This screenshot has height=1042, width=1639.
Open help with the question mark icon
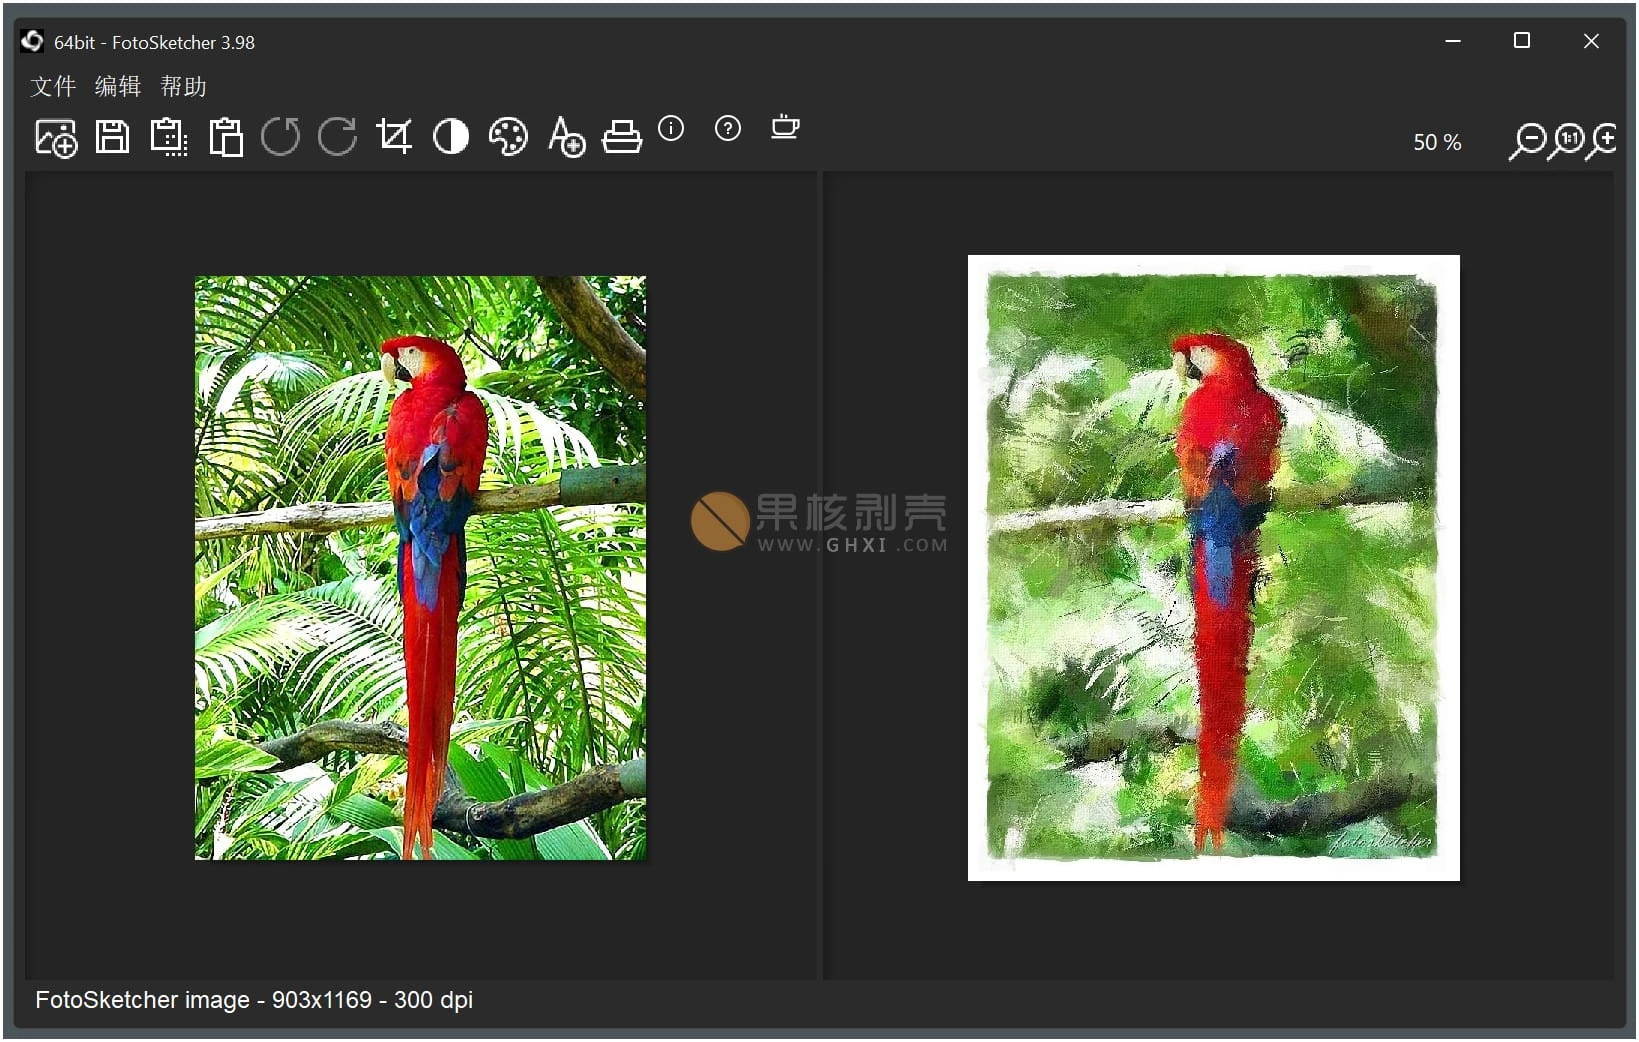(x=728, y=128)
